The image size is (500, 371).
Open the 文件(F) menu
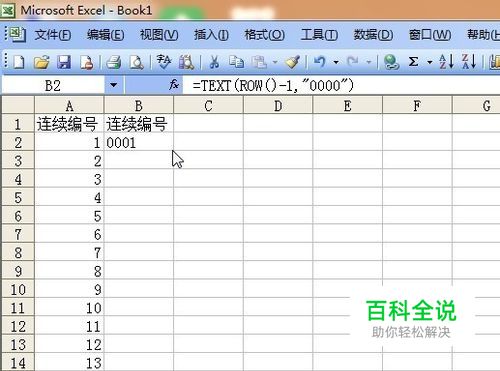53,35
